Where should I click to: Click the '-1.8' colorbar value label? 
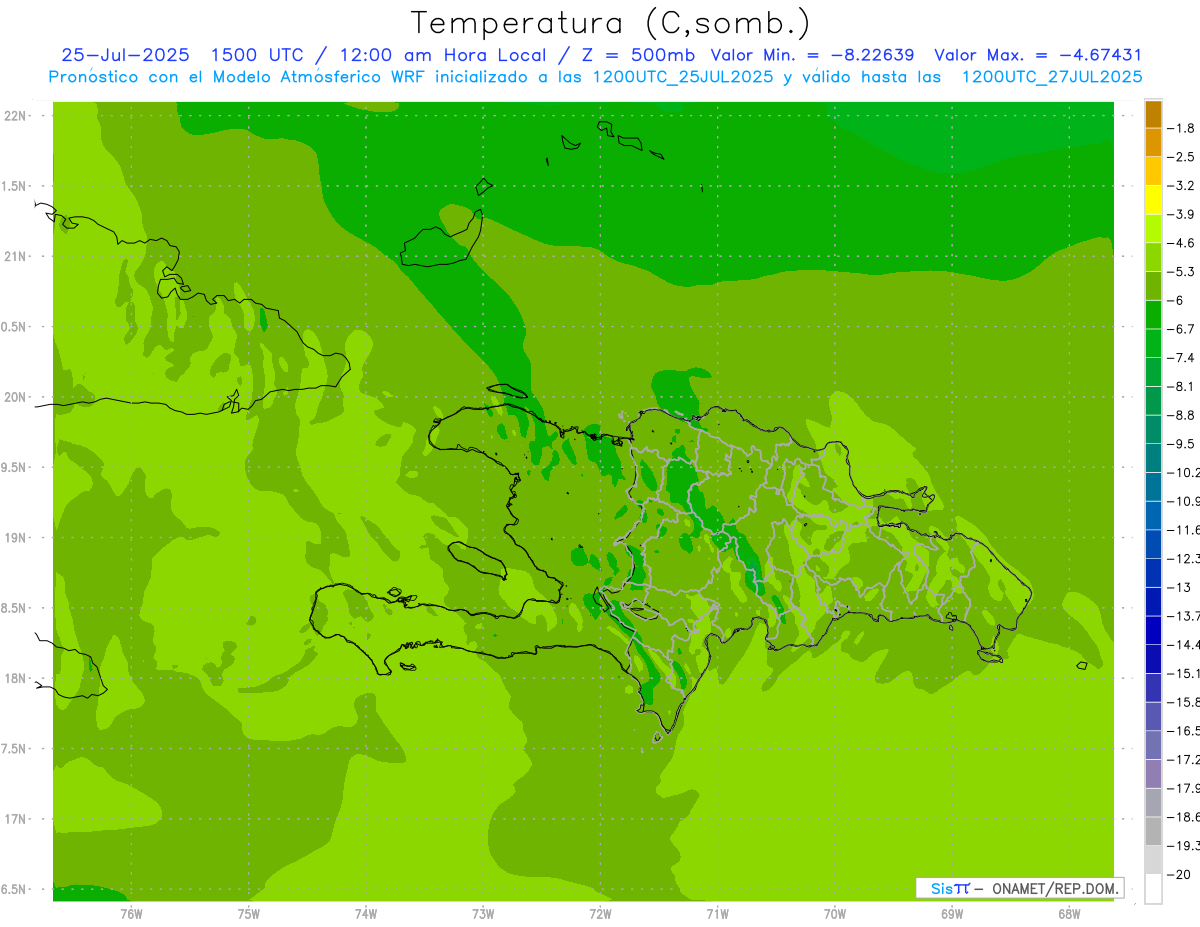point(1181,128)
